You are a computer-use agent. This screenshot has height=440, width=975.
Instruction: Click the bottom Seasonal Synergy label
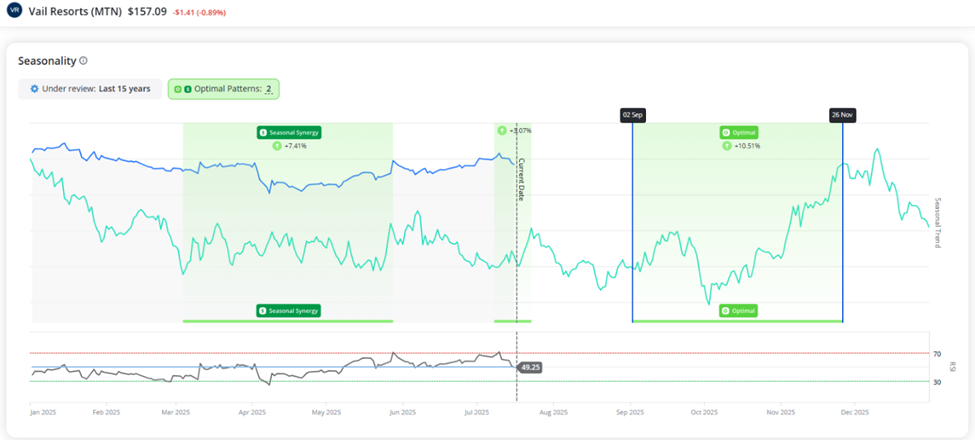(x=289, y=310)
